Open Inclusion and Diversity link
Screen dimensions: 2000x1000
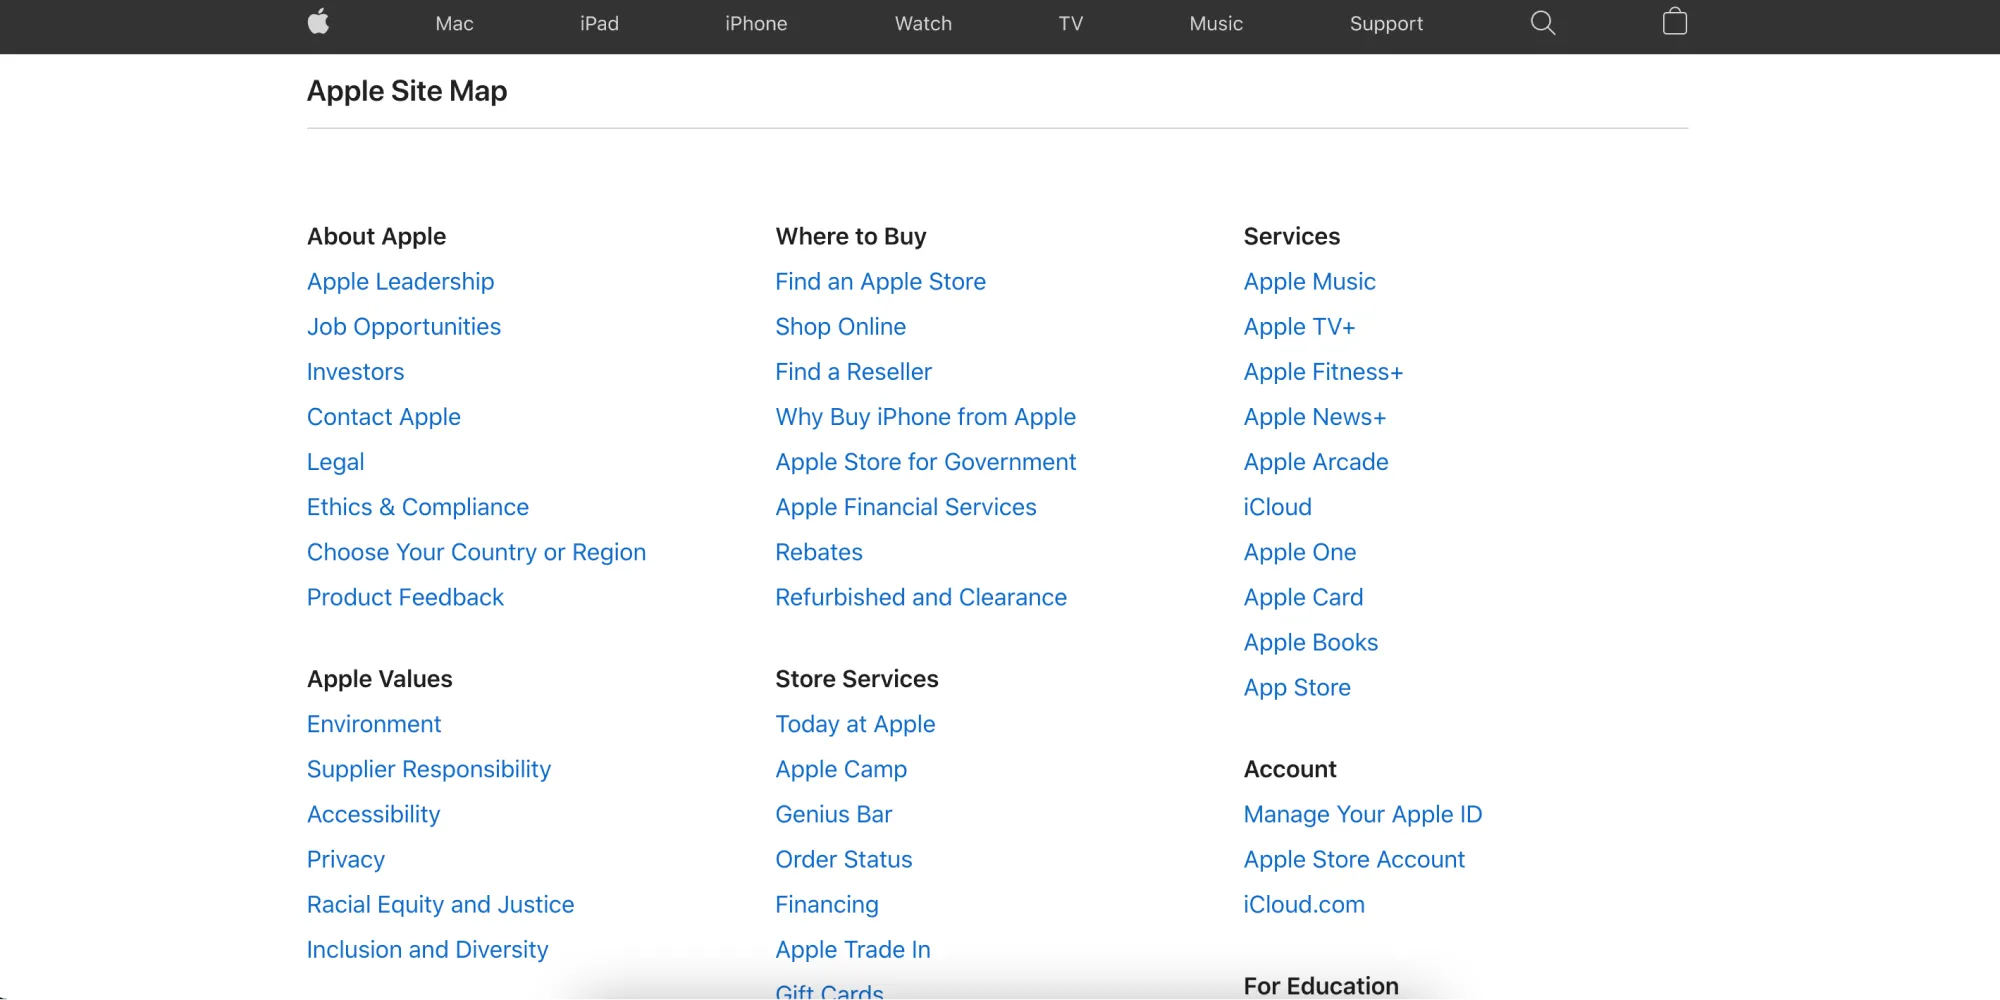[427, 949]
